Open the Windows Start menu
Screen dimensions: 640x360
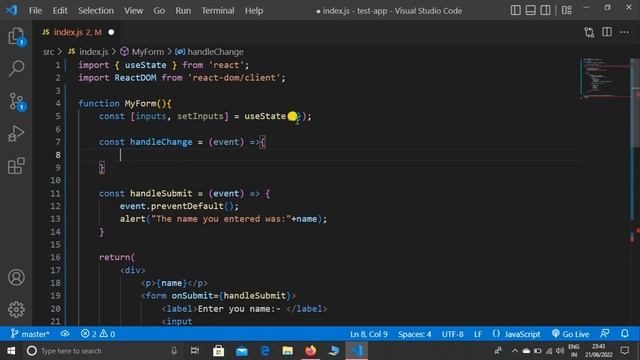[11, 351]
